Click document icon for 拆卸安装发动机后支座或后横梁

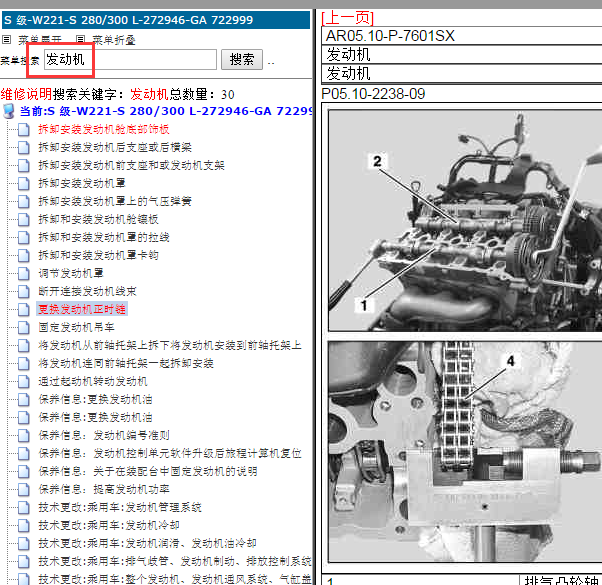pos(23,148)
